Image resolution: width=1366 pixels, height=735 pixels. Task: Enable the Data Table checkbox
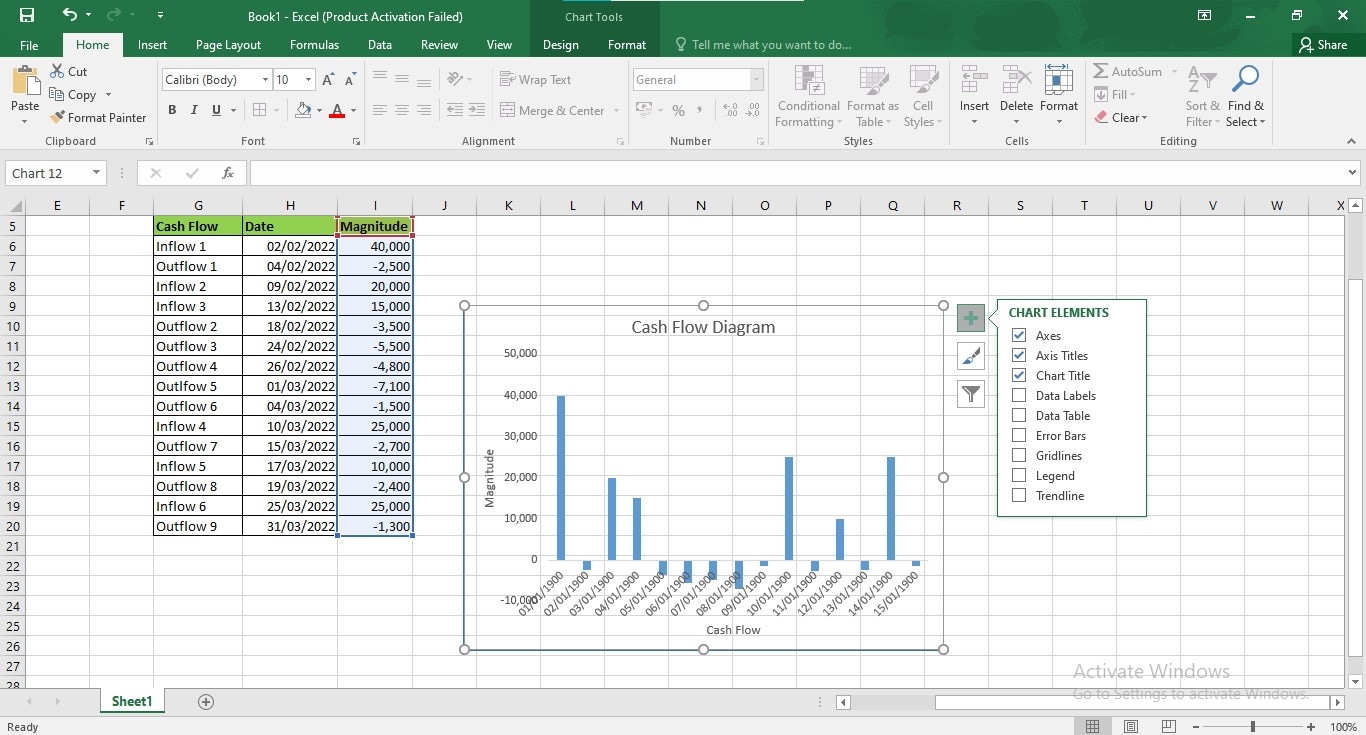[x=1019, y=415]
